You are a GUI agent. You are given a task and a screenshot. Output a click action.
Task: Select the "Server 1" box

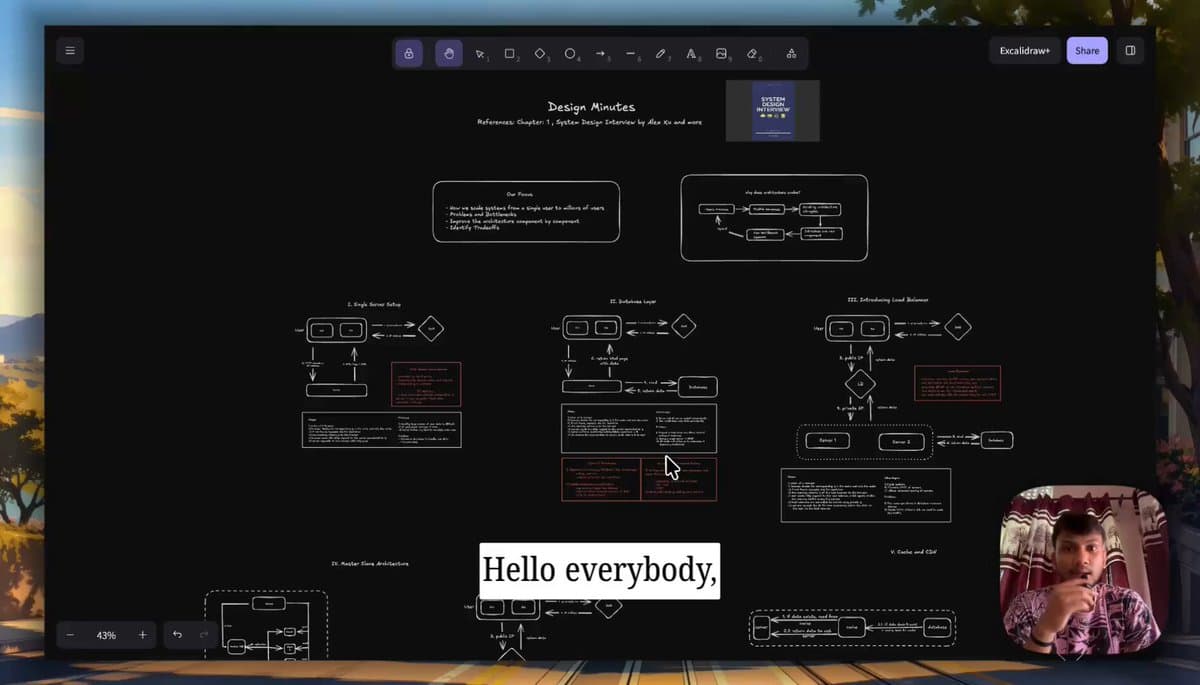tap(828, 441)
